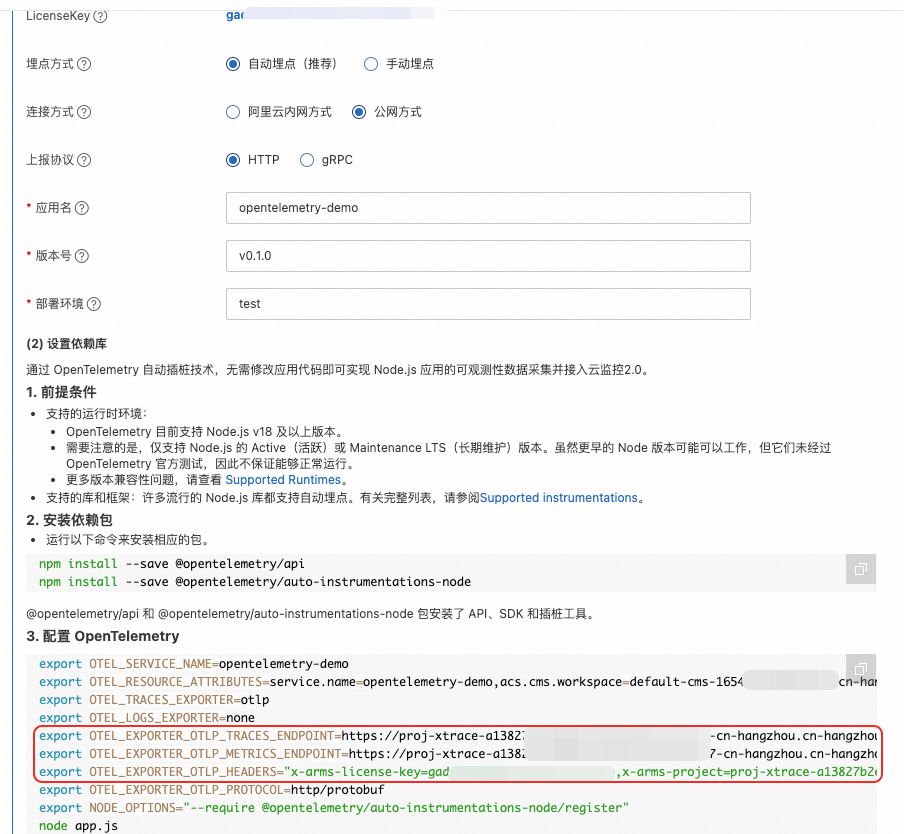Choose 阿里云内网方式 connection
The width and height of the screenshot is (904, 834).
pos(233,112)
